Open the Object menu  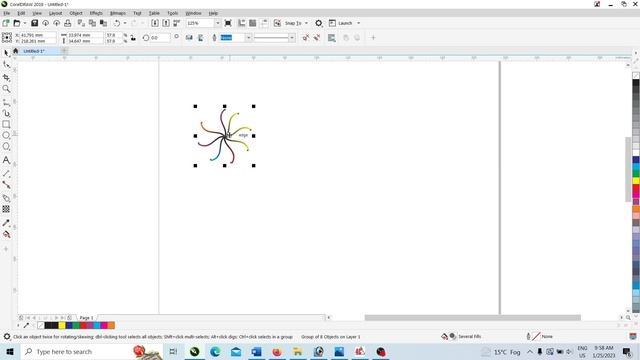pyautogui.click(x=76, y=13)
